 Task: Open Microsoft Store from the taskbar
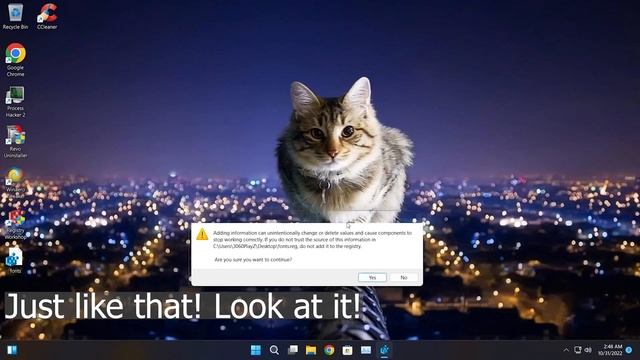click(x=347, y=350)
